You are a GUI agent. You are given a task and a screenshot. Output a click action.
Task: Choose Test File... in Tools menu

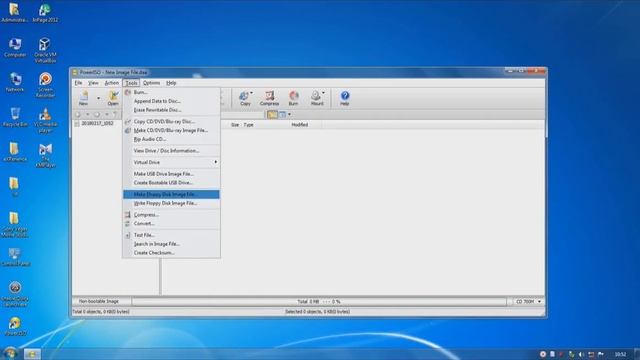point(171,235)
